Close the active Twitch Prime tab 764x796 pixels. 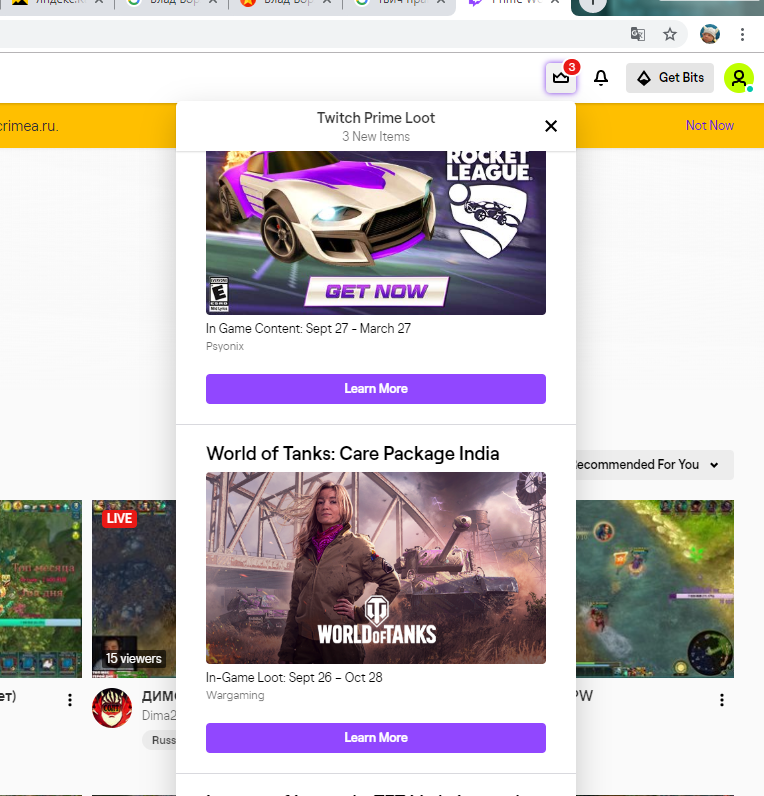click(555, 2)
